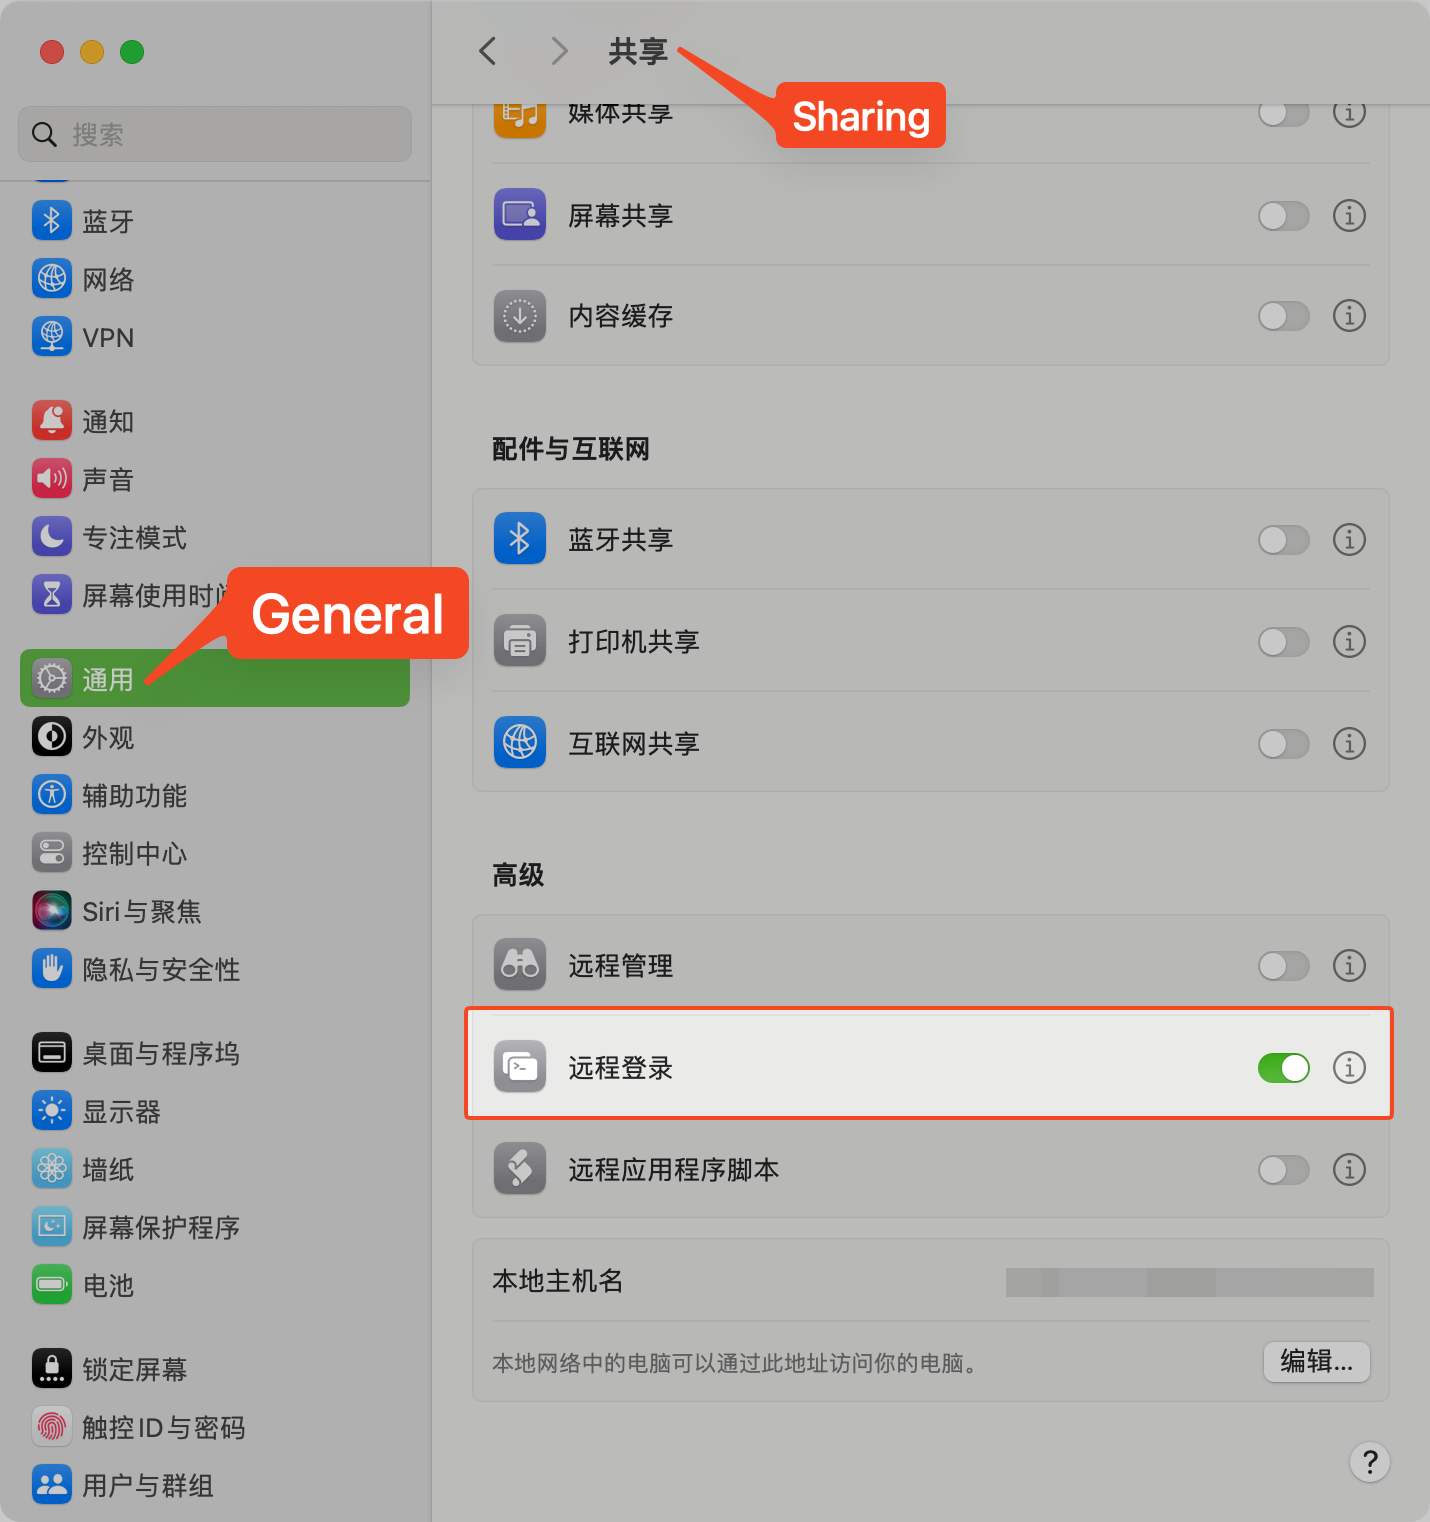The width and height of the screenshot is (1430, 1522).
Task: Open help with the question mark button
Action: (1370, 1462)
